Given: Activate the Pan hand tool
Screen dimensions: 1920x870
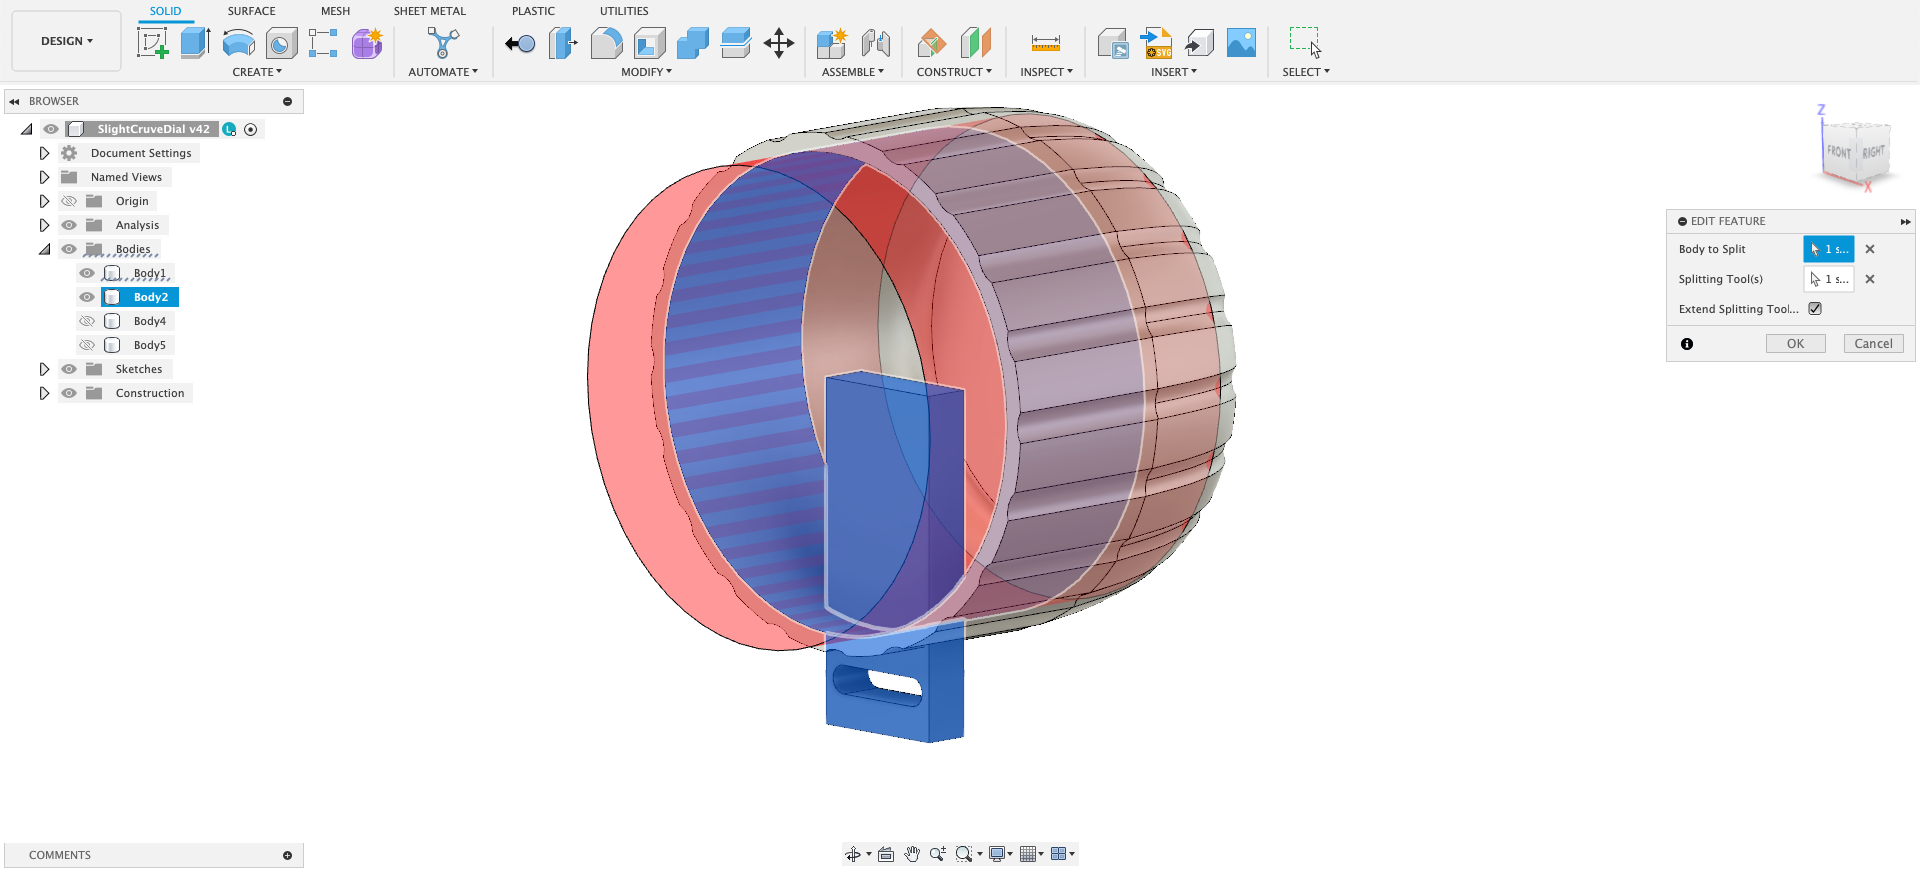Looking at the screenshot, I should pos(912,854).
